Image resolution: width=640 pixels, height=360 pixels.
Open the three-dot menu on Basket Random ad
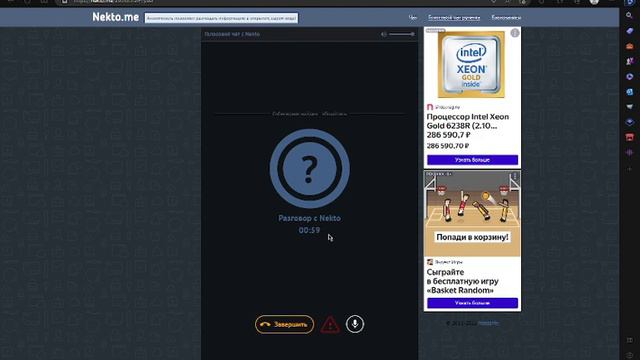[x=515, y=176]
